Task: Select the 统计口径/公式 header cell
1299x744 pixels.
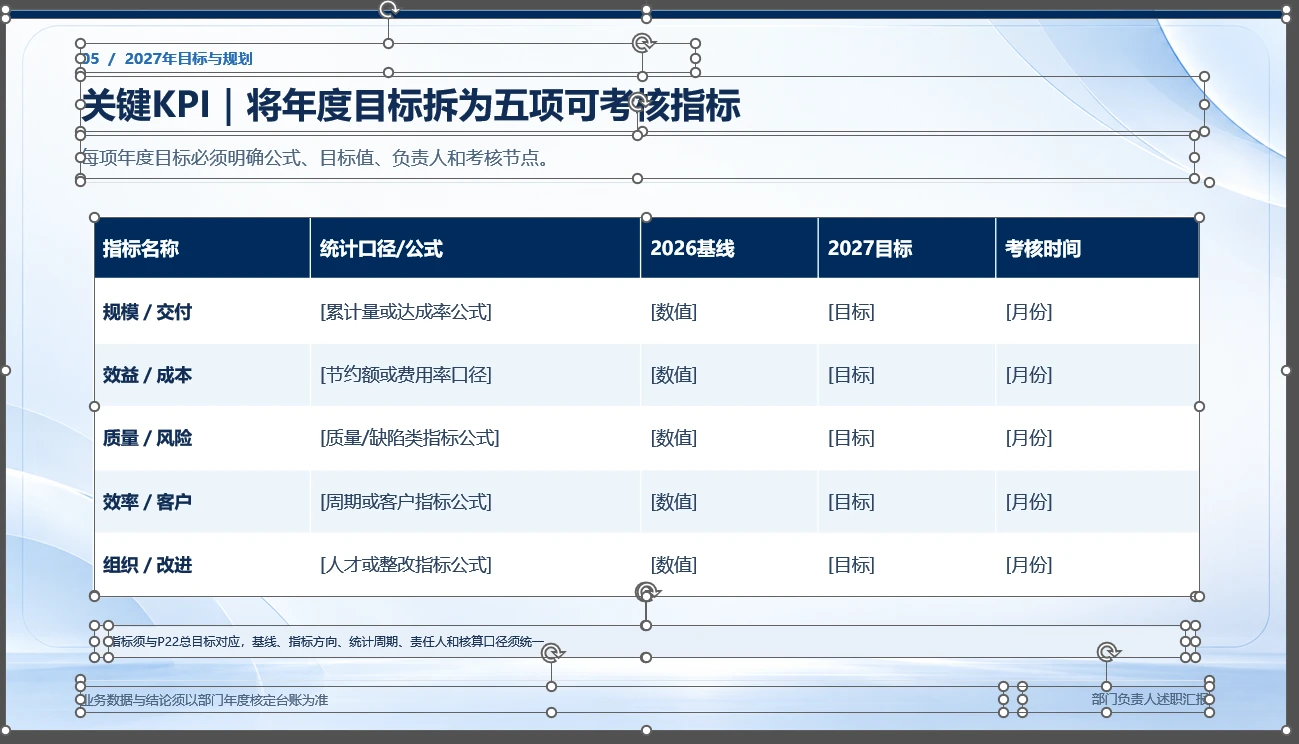Action: (x=475, y=248)
